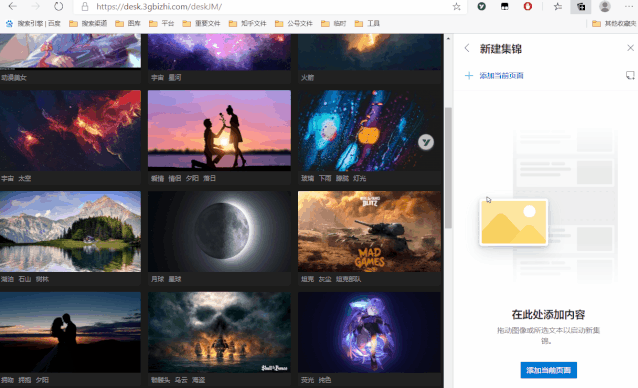
Task: Open the rocket flame wallpaper in the top row
Action: 369,52
